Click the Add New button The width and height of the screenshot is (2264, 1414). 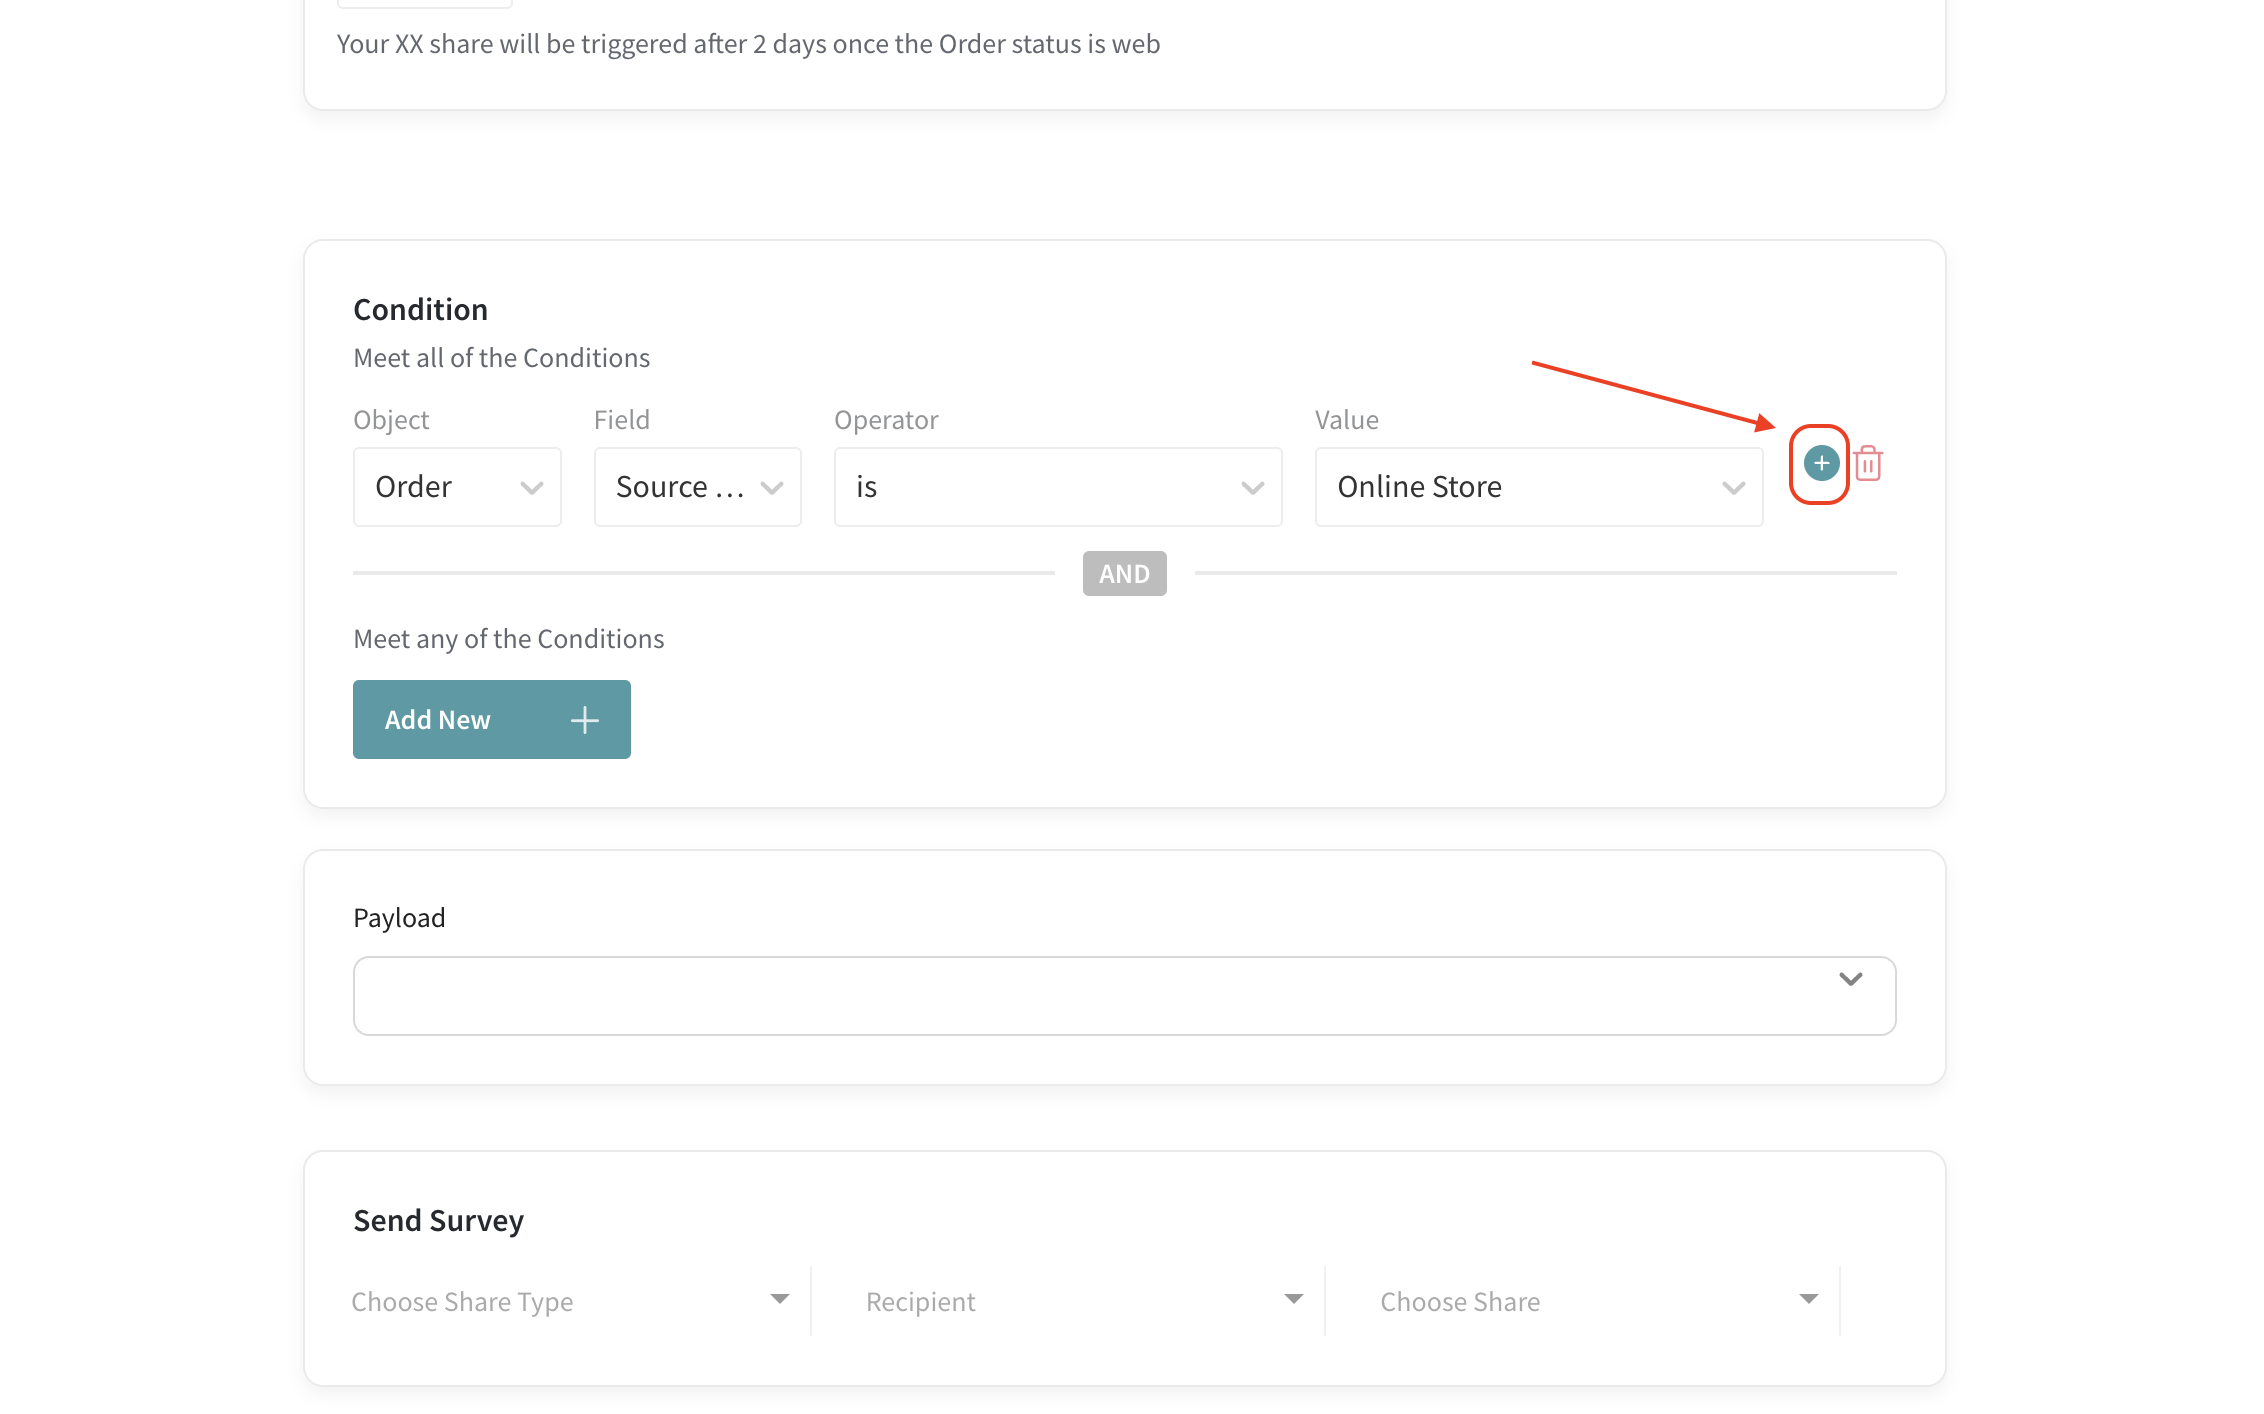[491, 719]
